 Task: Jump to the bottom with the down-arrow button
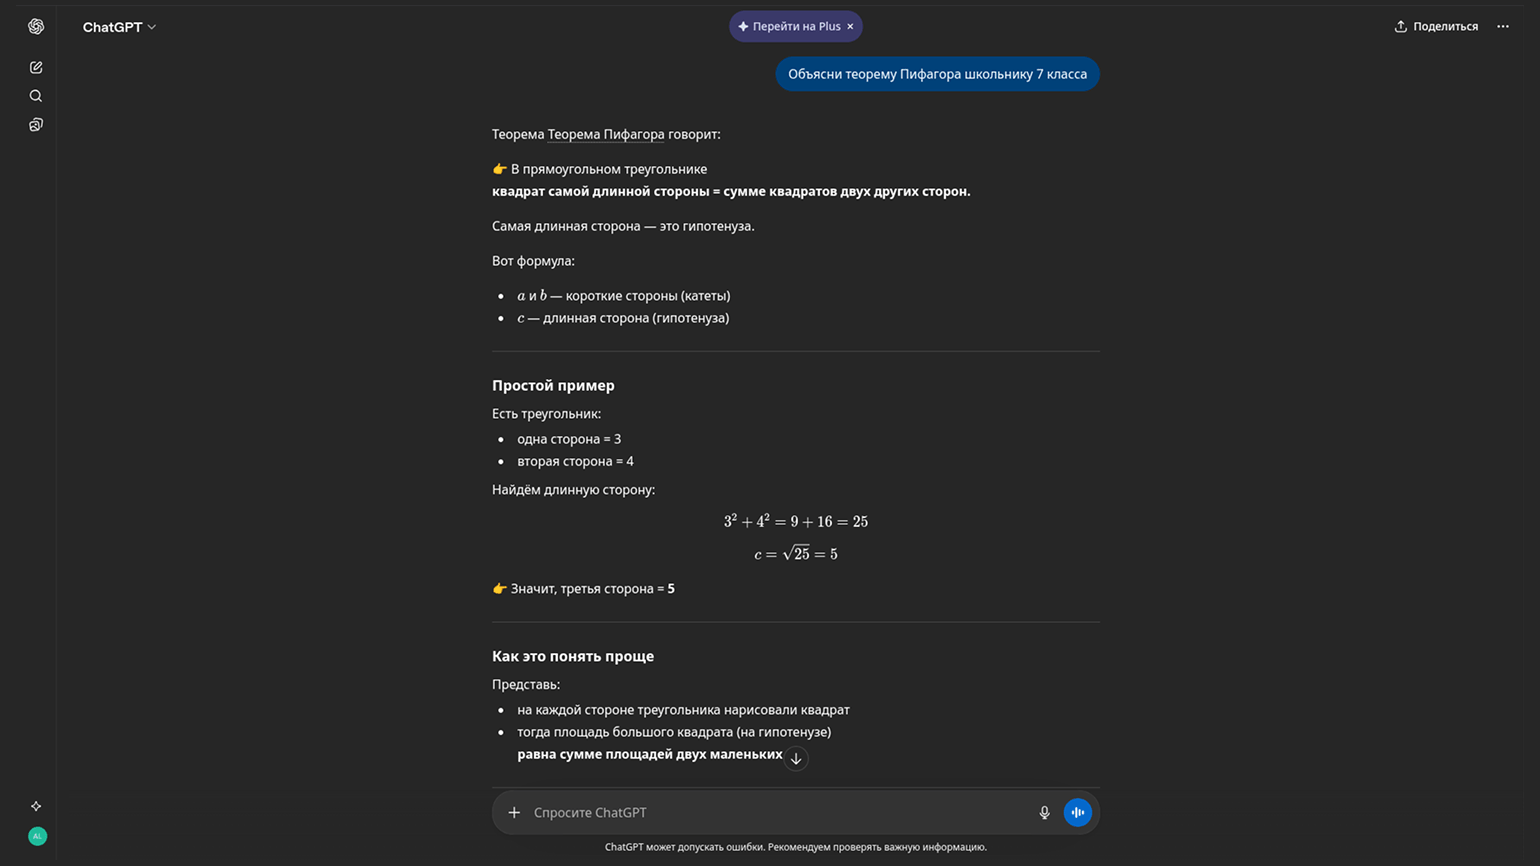click(x=796, y=759)
